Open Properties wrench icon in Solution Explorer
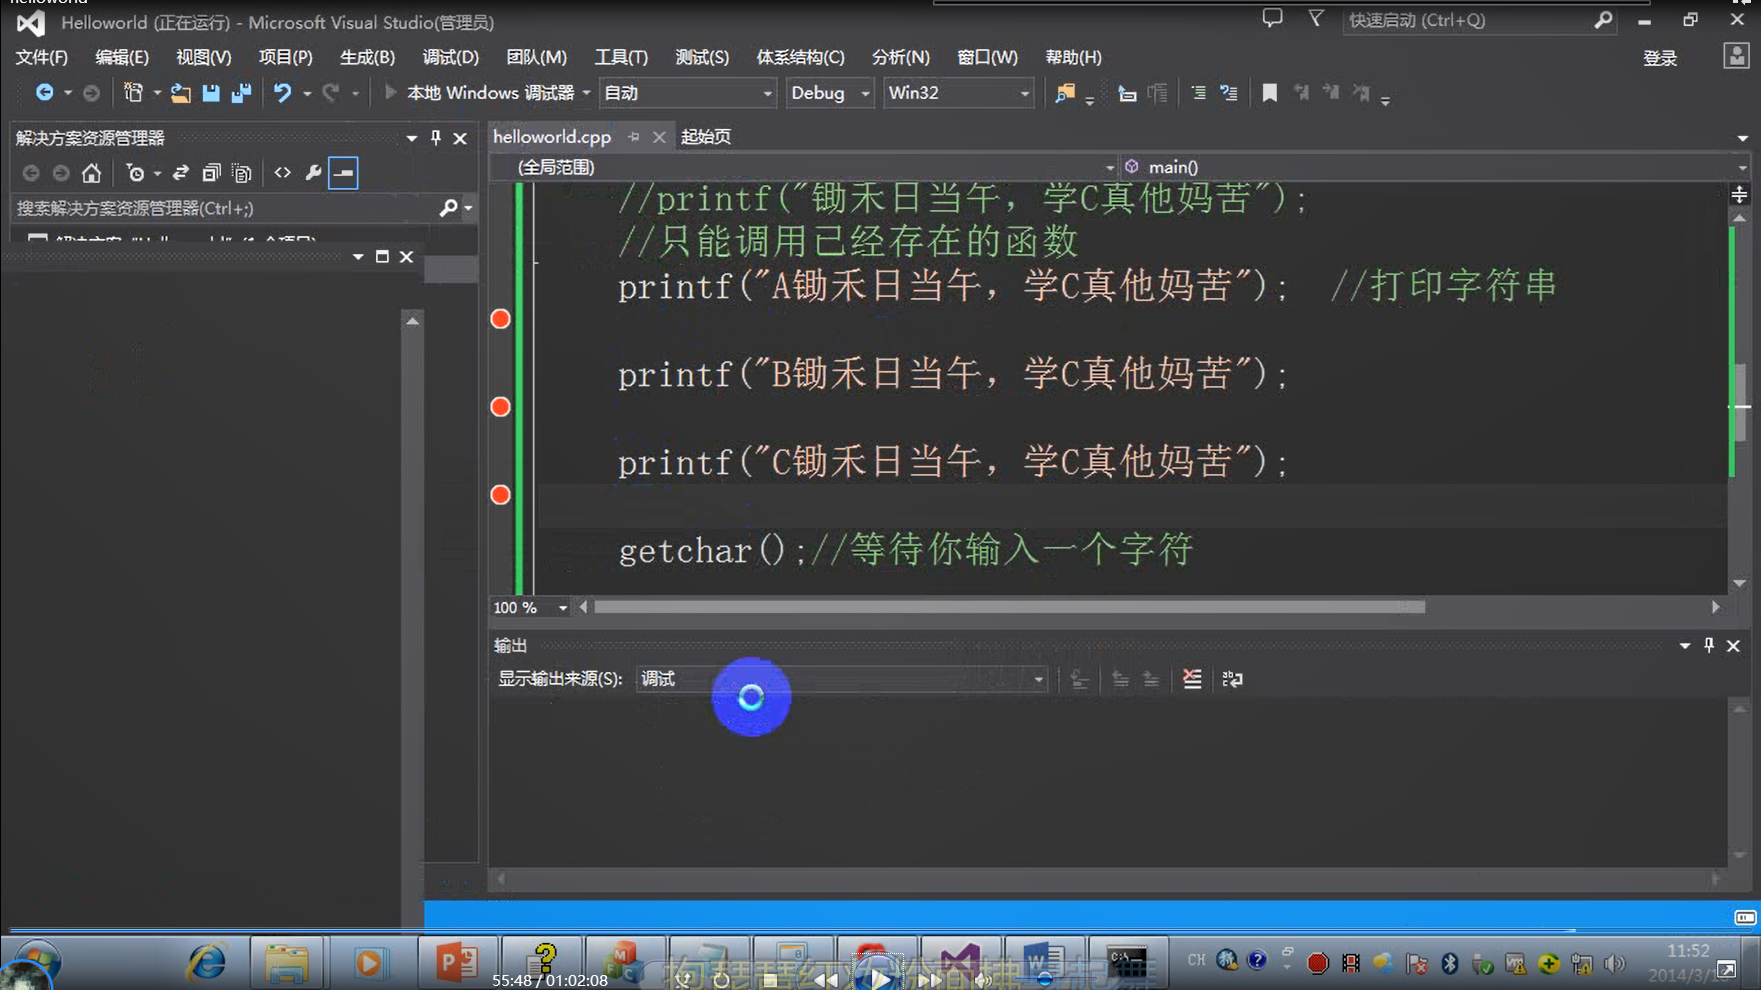This screenshot has height=990, width=1761. click(313, 173)
